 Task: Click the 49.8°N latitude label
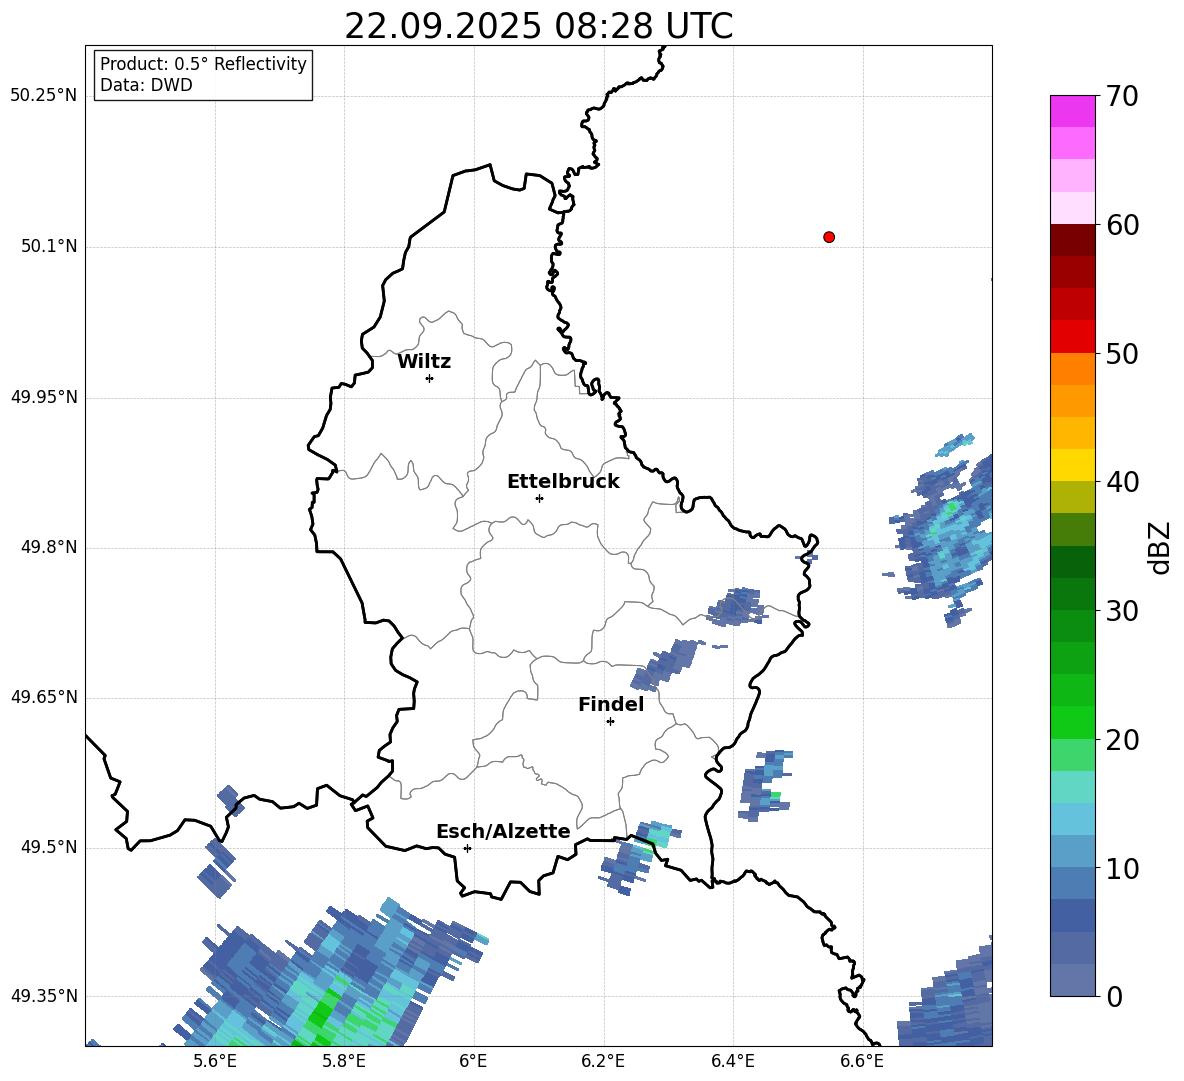pos(49,547)
